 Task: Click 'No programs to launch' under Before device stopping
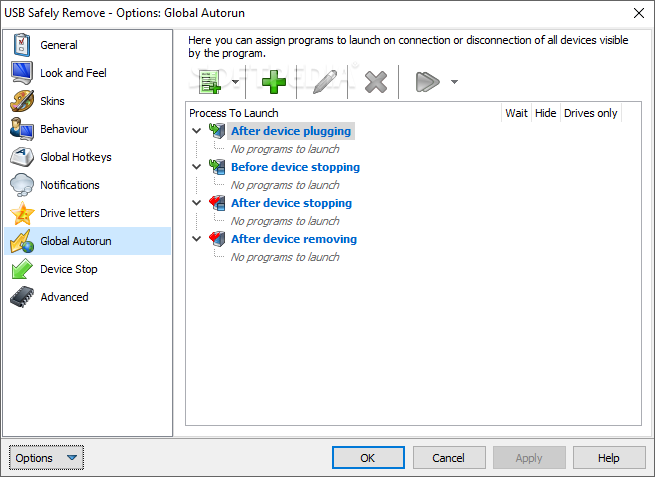(x=285, y=185)
